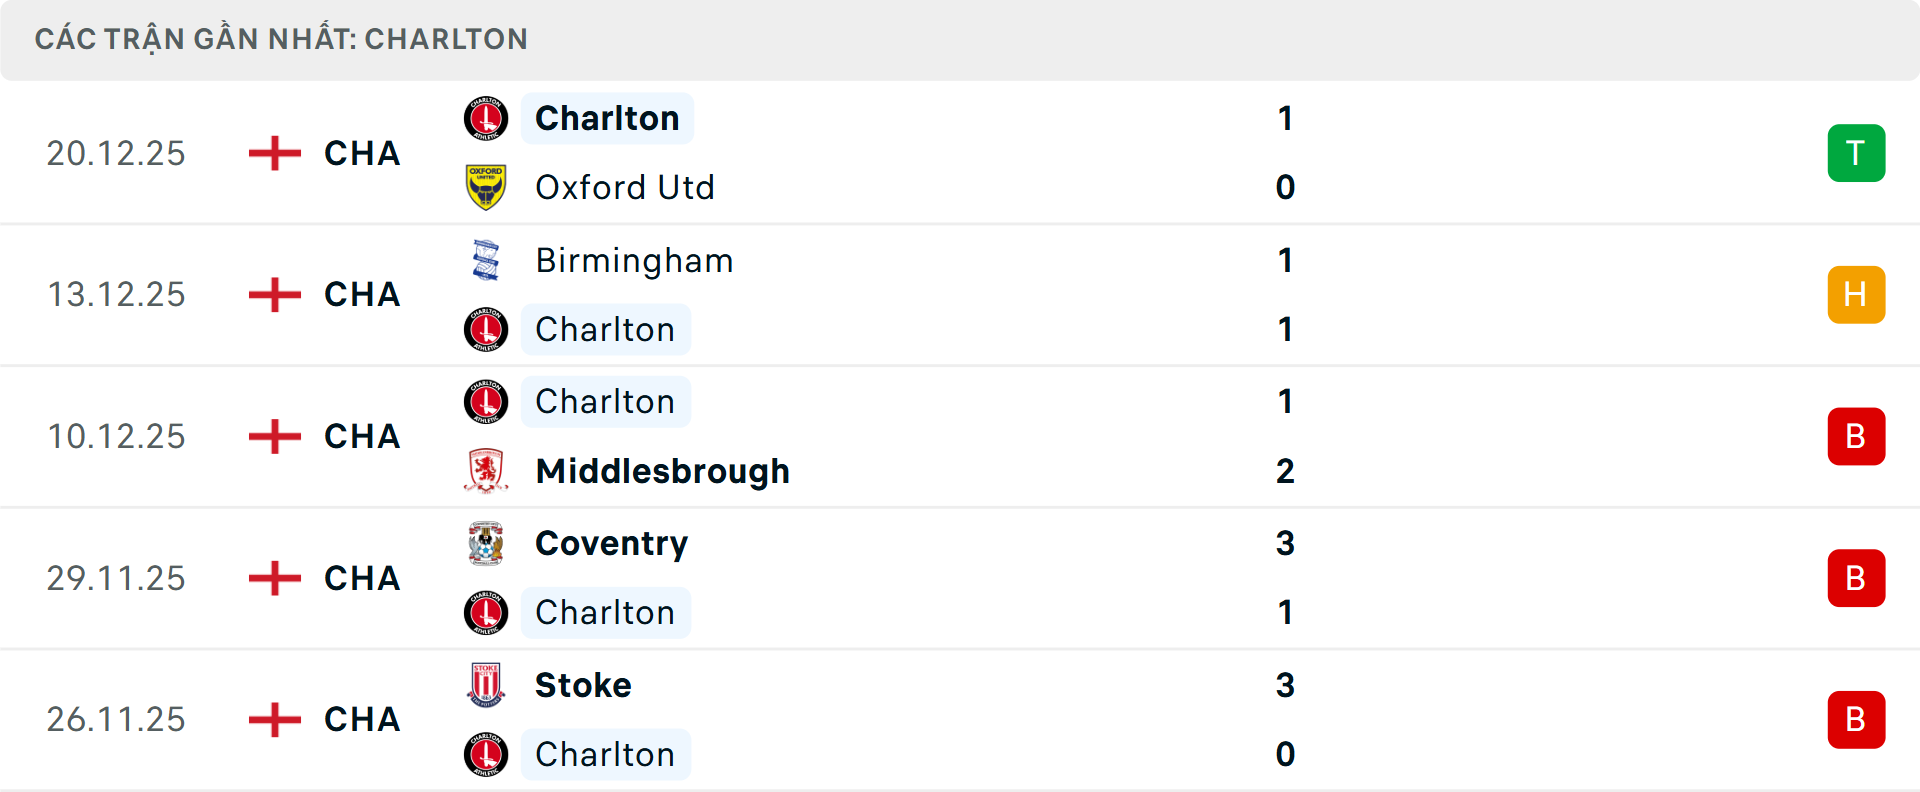Open the Birmingham team link

click(634, 260)
